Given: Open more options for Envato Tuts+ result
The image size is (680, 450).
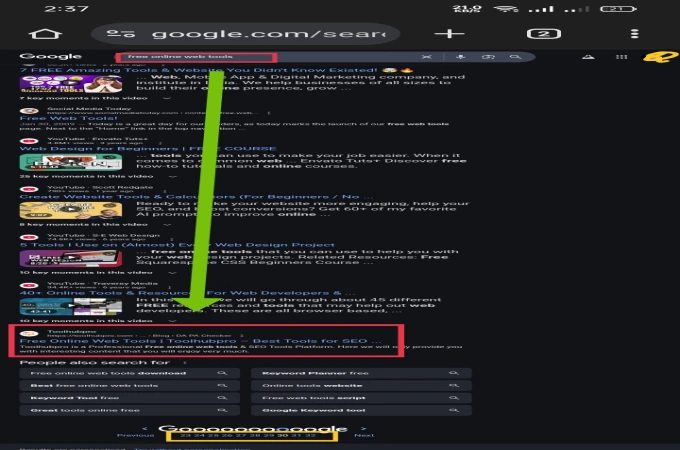Looking at the screenshot, I should click(160, 143).
